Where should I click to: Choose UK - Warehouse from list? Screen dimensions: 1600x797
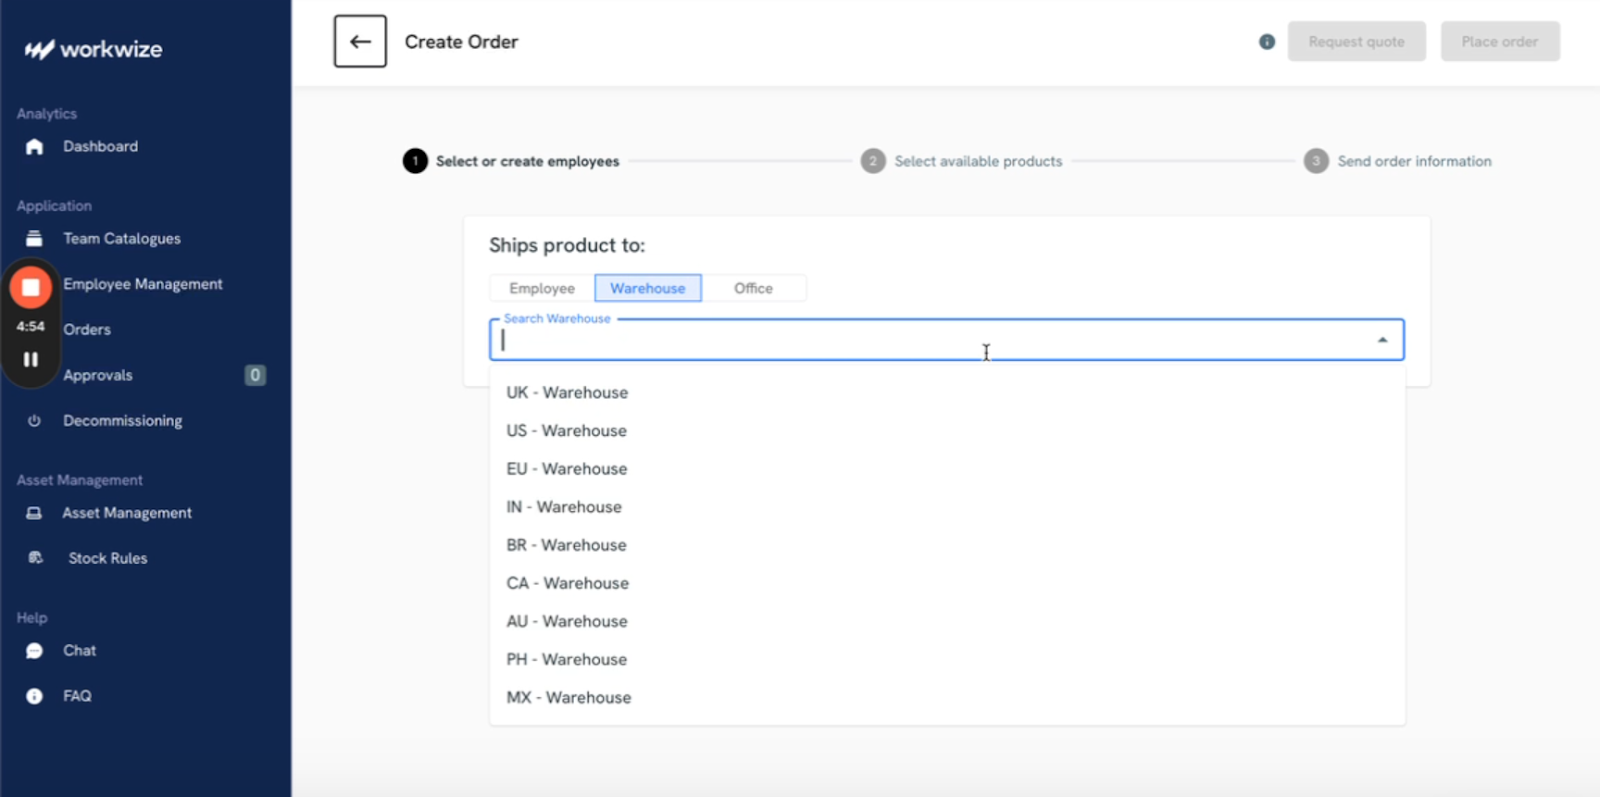point(567,393)
